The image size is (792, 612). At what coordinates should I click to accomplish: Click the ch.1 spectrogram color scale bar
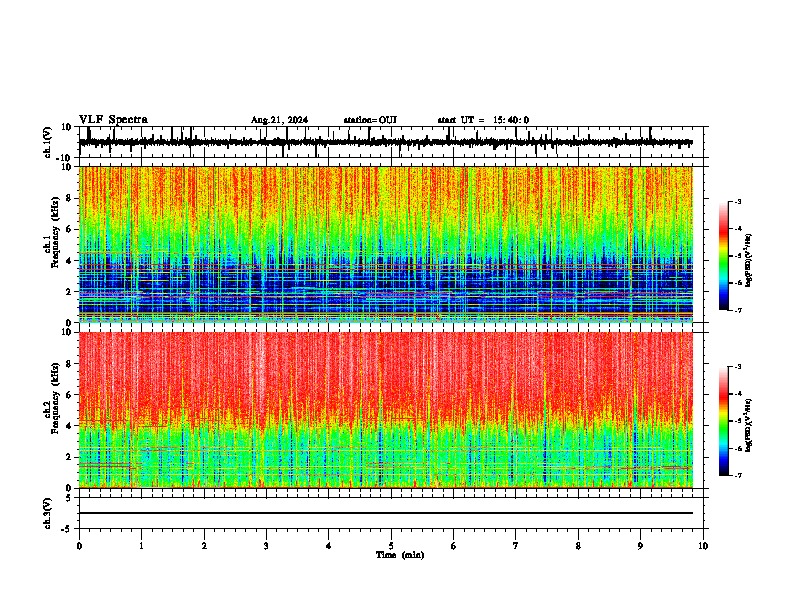[724, 256]
